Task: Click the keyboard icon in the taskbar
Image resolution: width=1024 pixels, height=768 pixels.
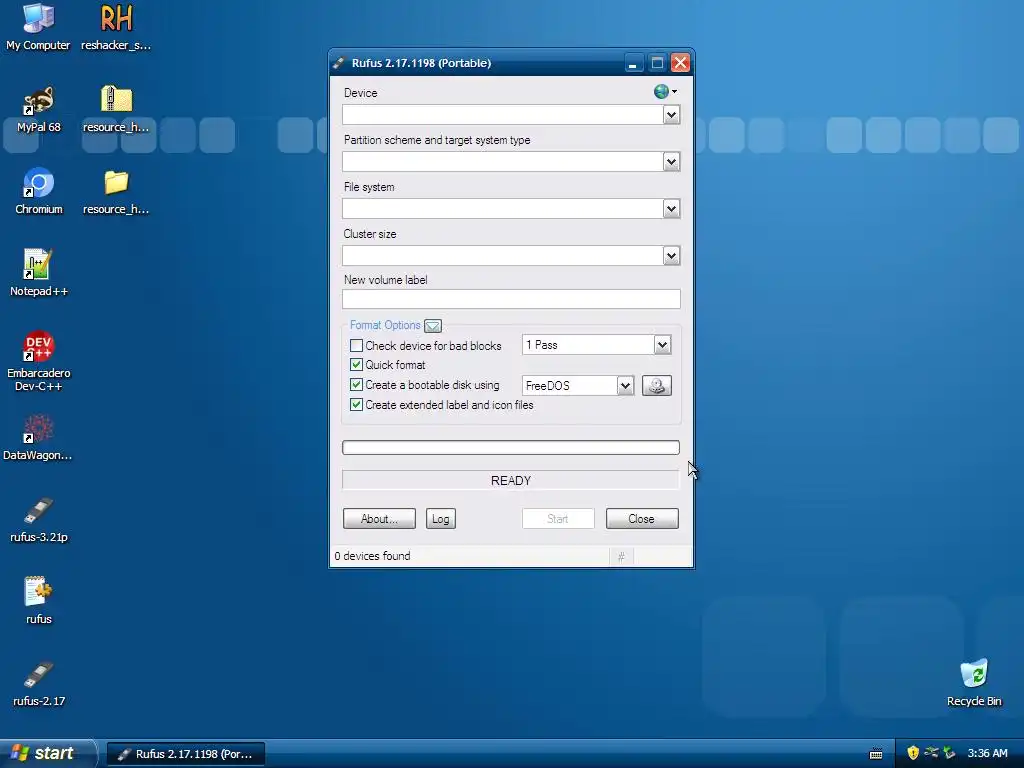Action: tap(876, 754)
